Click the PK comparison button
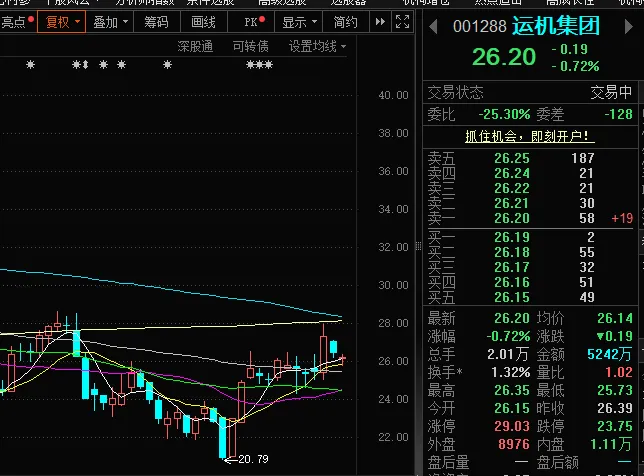 pos(251,22)
